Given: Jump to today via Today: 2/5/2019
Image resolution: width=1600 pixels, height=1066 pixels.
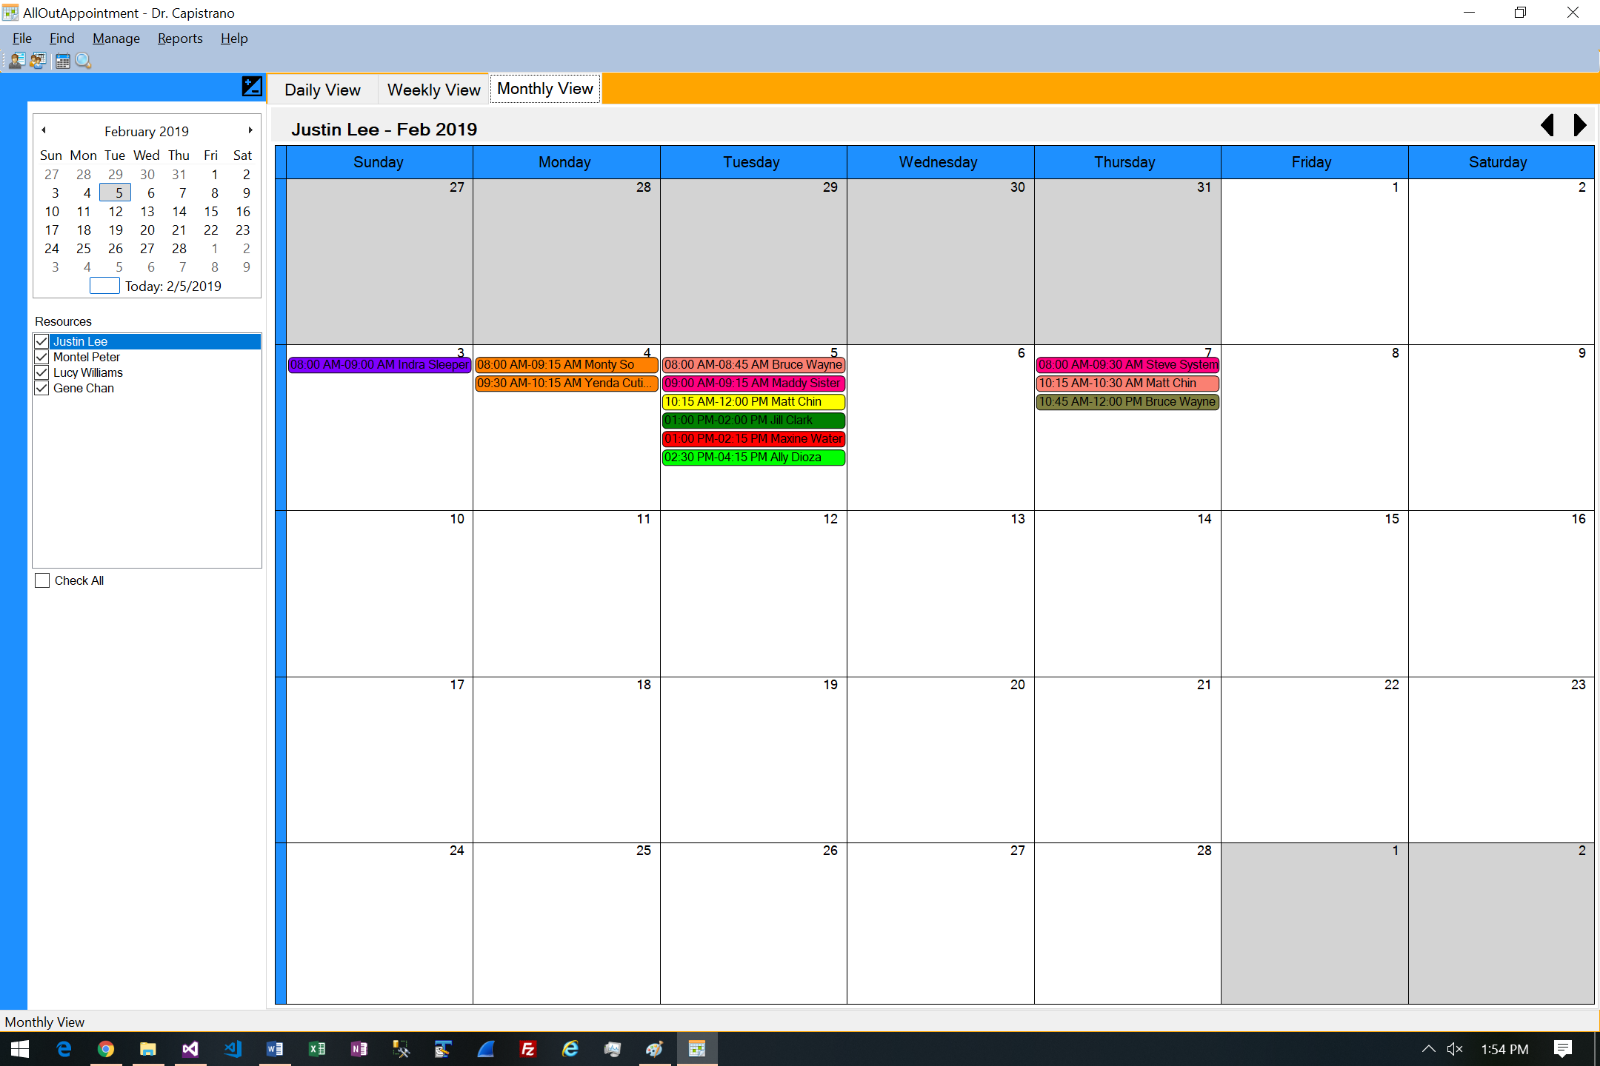Looking at the screenshot, I should (173, 286).
